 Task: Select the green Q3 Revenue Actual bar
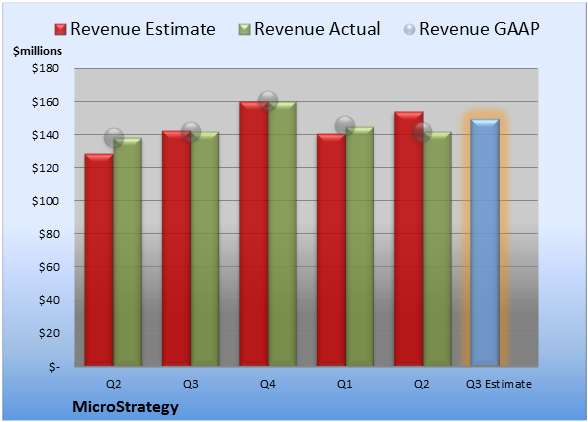pos(205,249)
